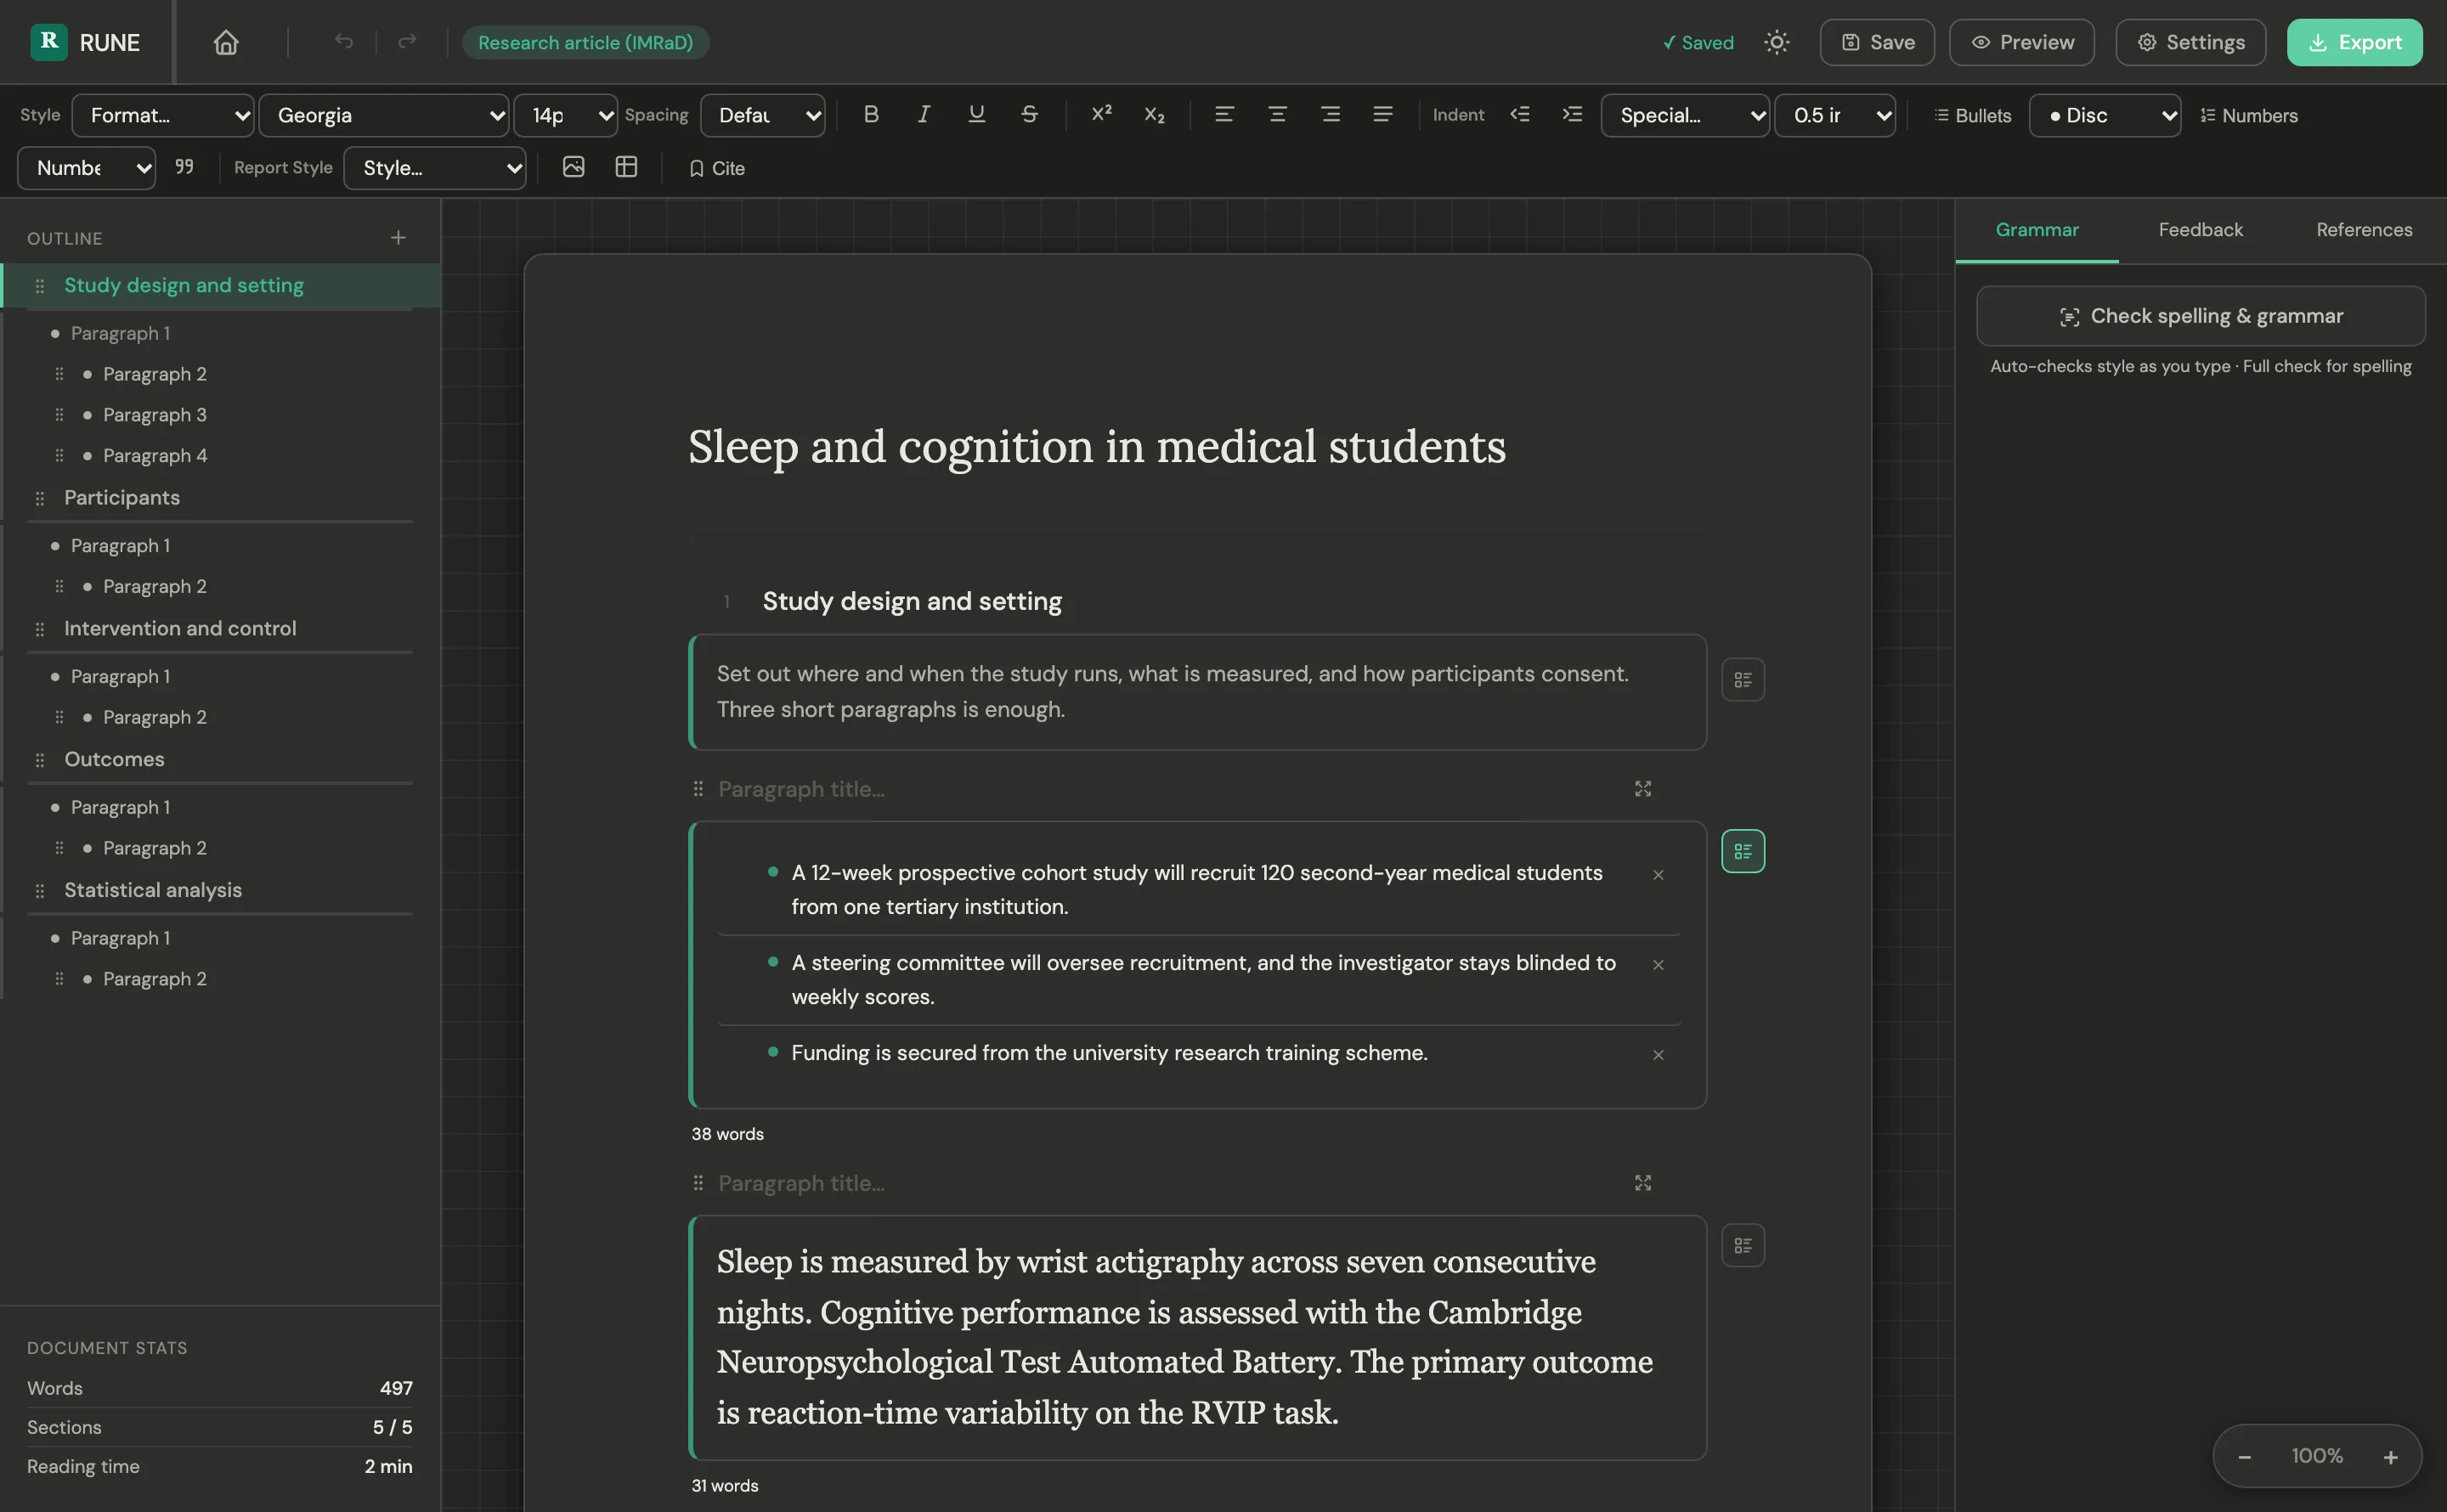Remove the Funding is secured bullet
The height and width of the screenshot is (1512, 2447).
[1658, 1054]
